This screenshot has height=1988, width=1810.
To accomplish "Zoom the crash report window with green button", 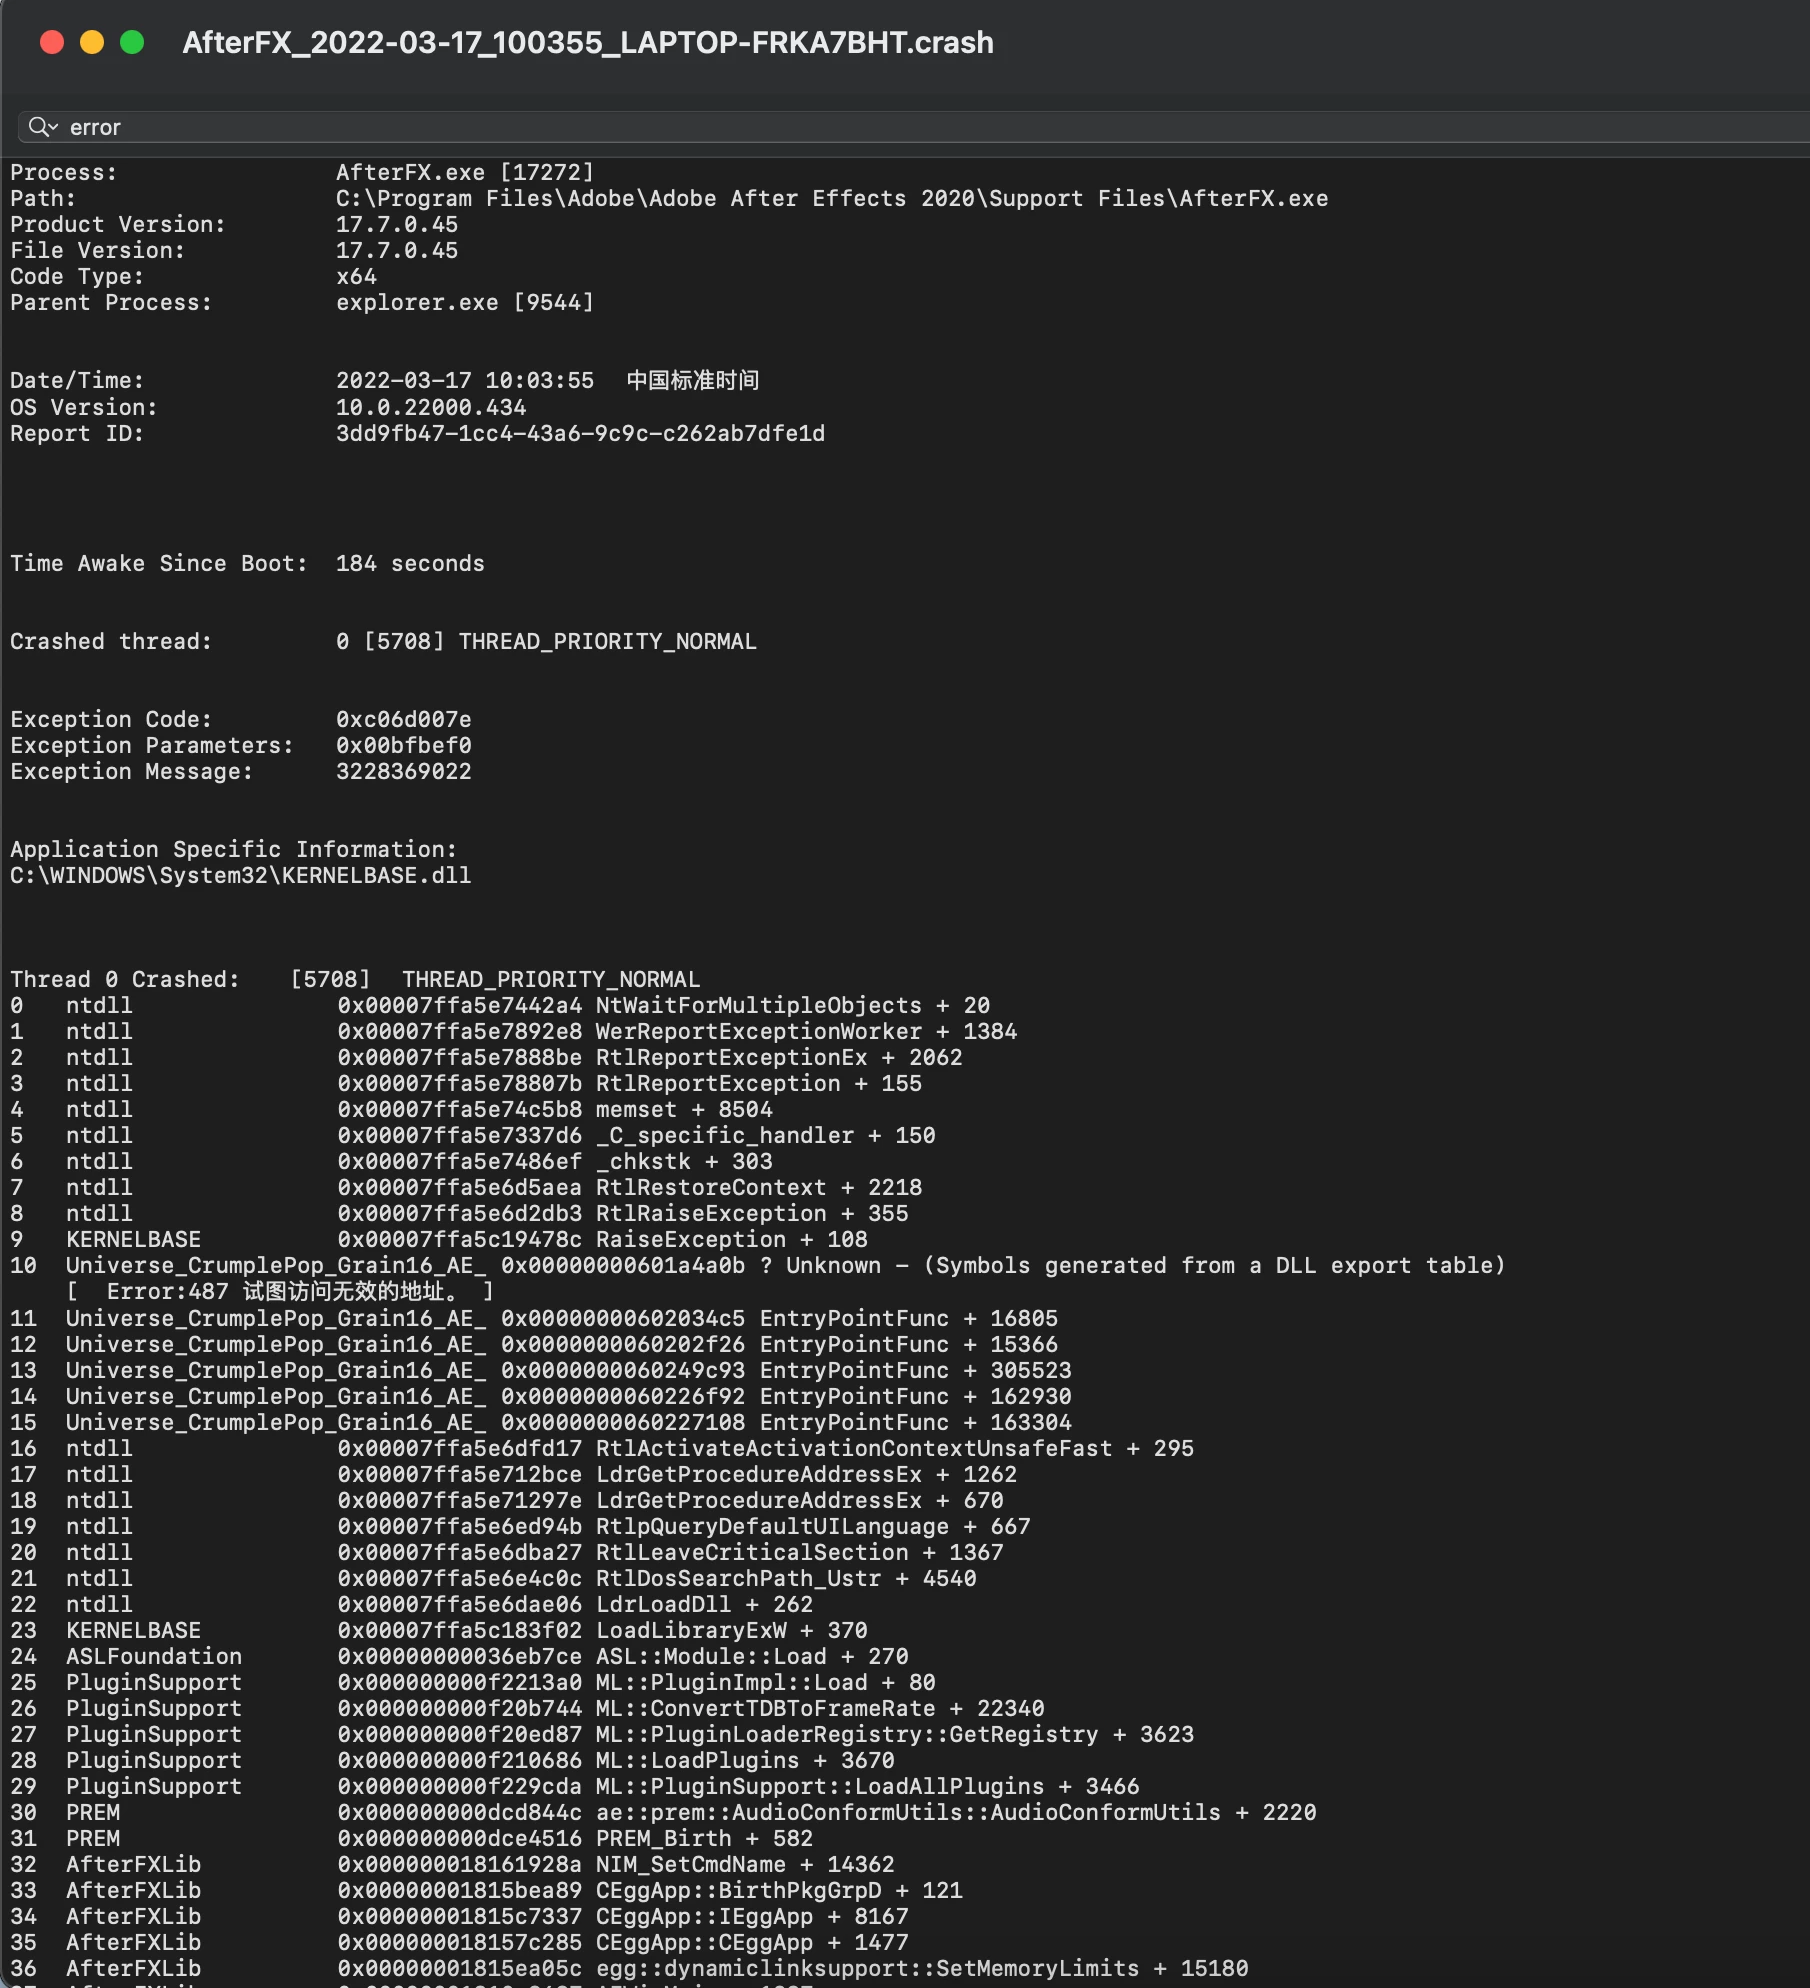I will point(132,42).
